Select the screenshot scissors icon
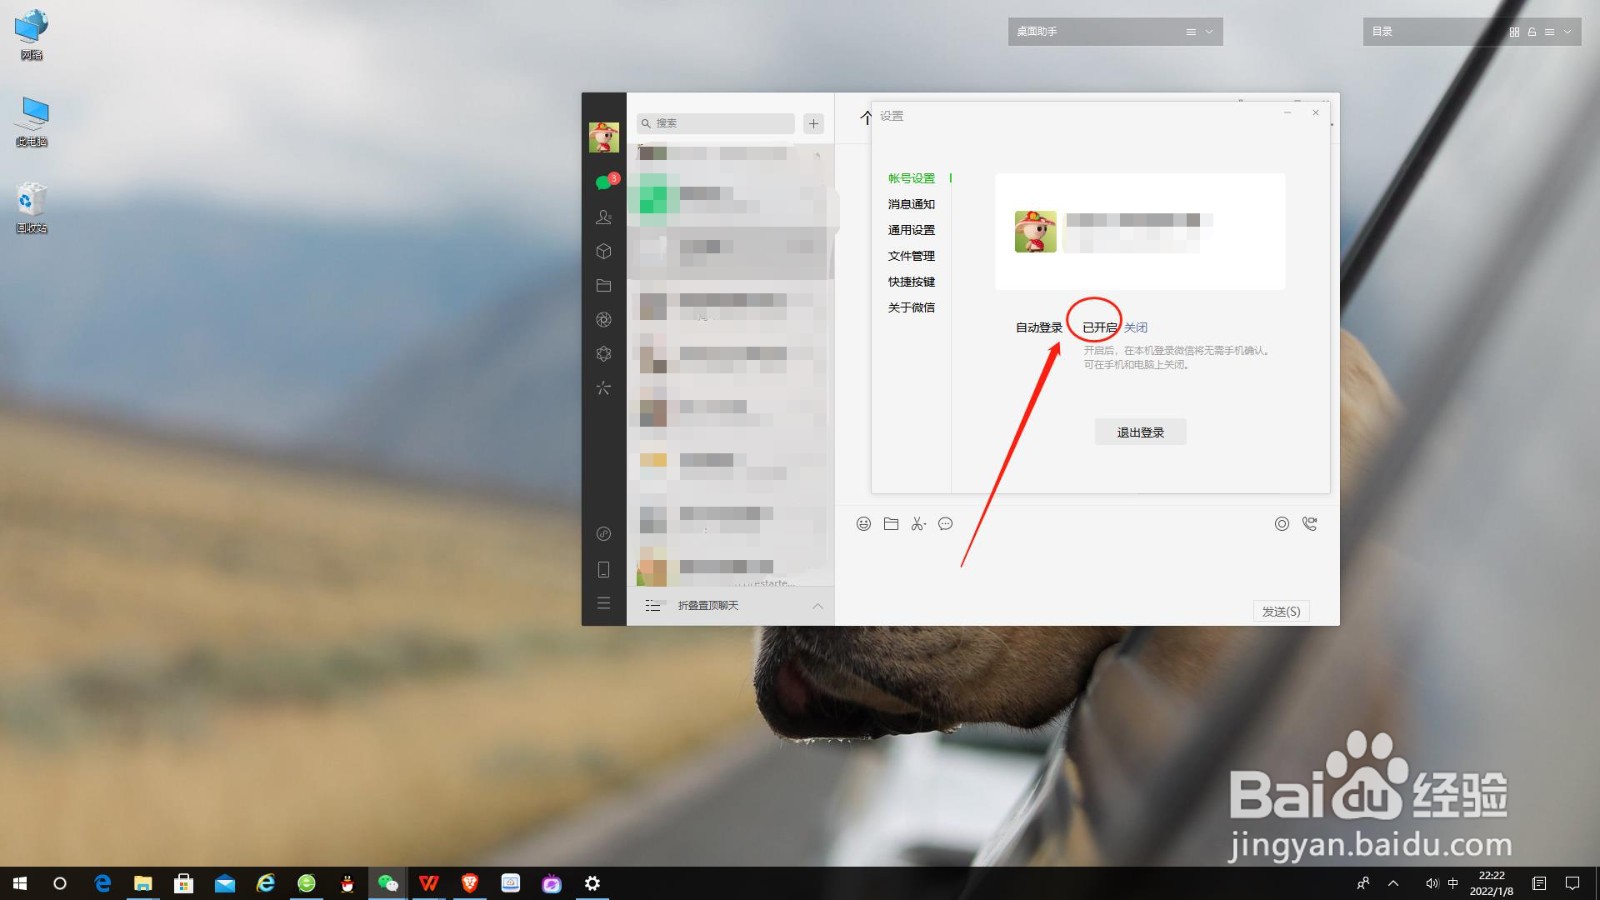Screen dimensions: 1600x900 pos(918,523)
